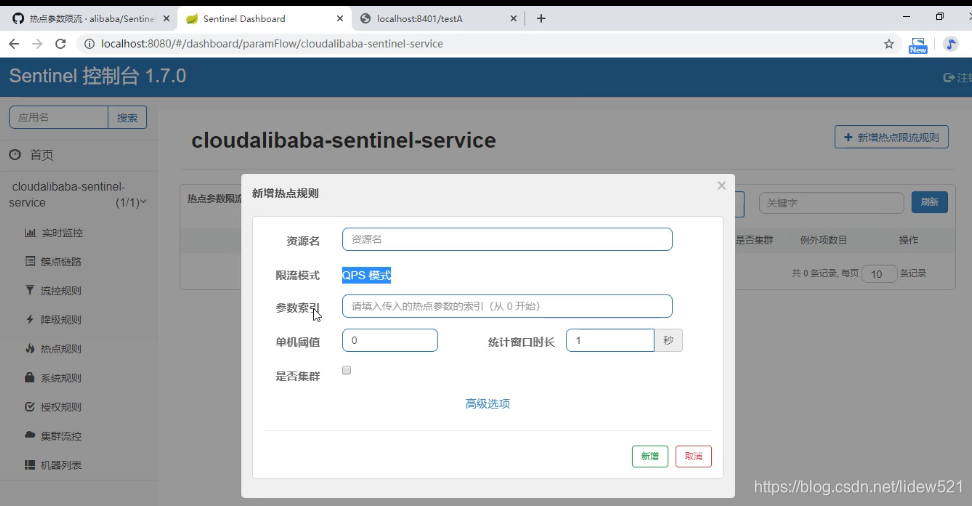This screenshot has width=972, height=506.
Task: Click the 参数索引 input field
Action: [x=507, y=306]
